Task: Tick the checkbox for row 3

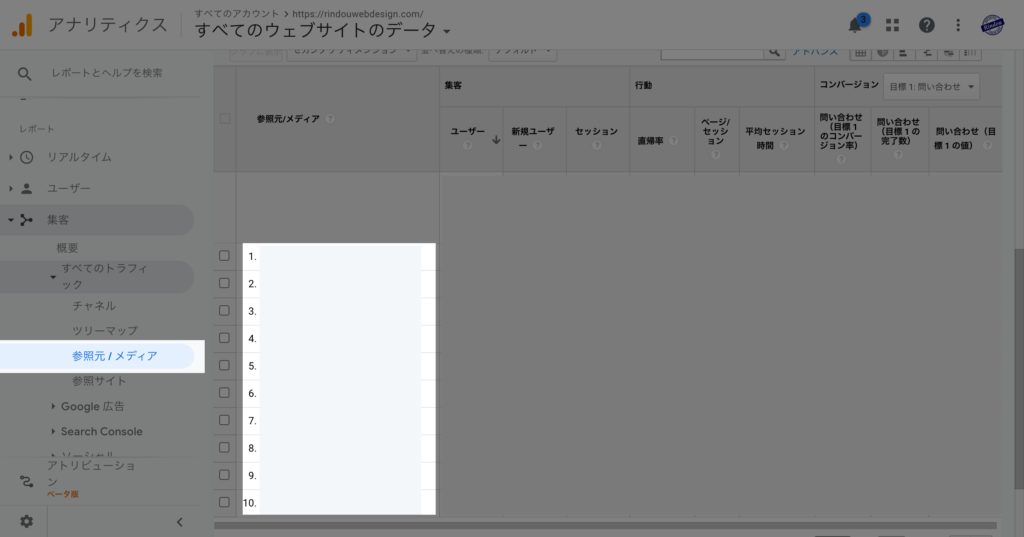Action: coord(224,310)
